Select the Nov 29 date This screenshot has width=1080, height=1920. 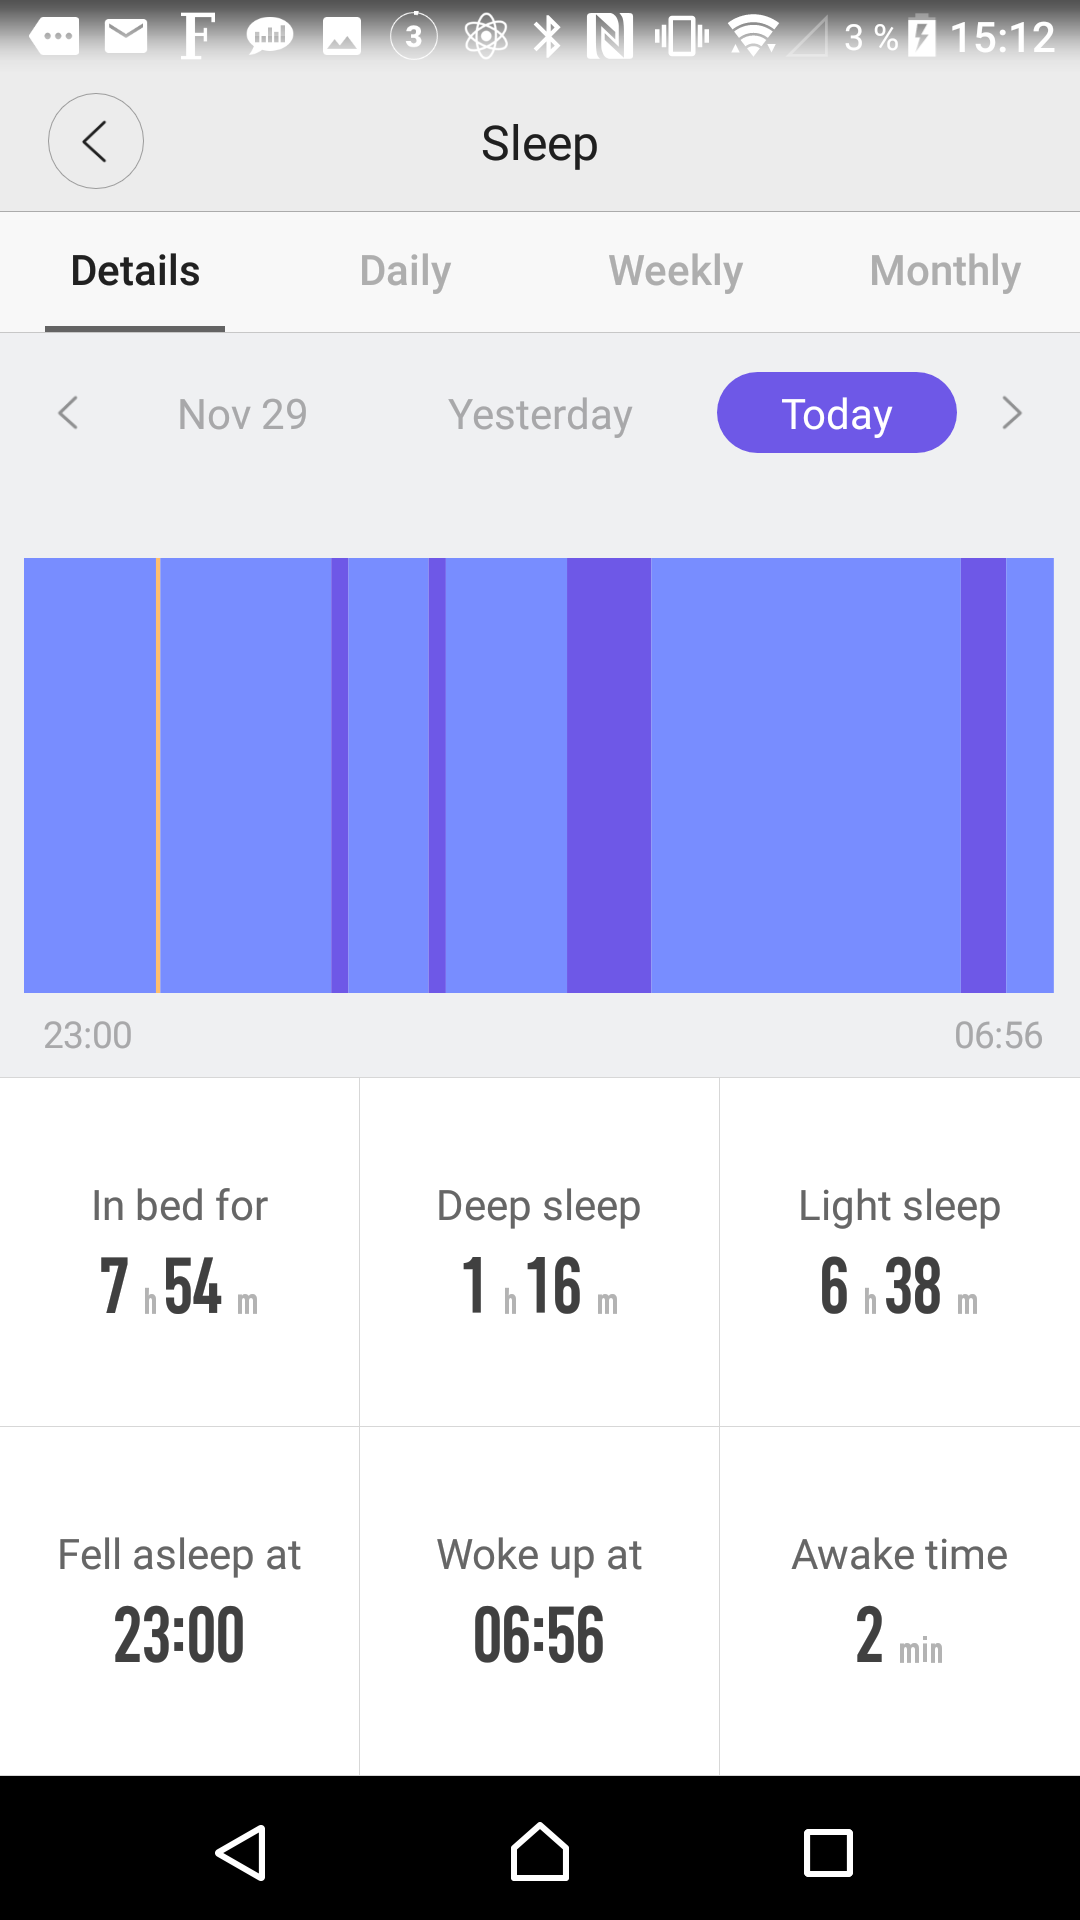[x=242, y=414]
